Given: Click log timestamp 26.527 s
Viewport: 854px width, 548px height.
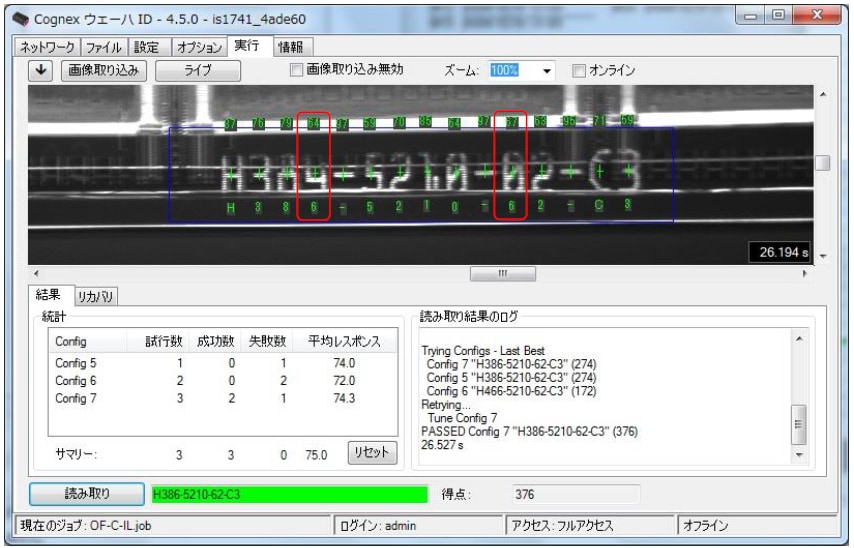Looking at the screenshot, I should pyautogui.click(x=442, y=445).
